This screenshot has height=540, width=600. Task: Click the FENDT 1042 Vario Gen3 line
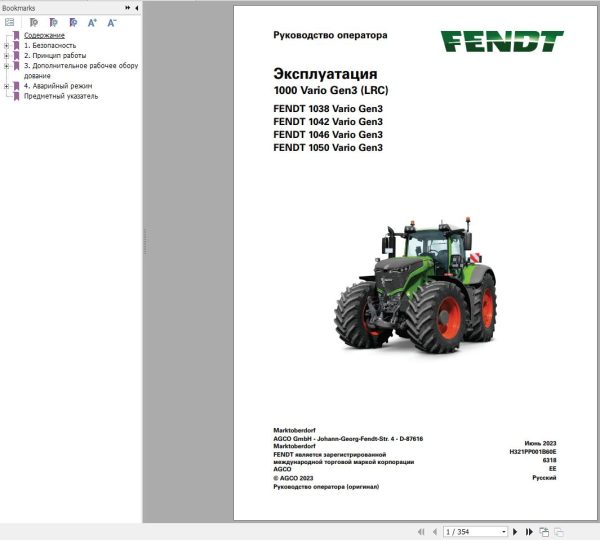[328, 122]
